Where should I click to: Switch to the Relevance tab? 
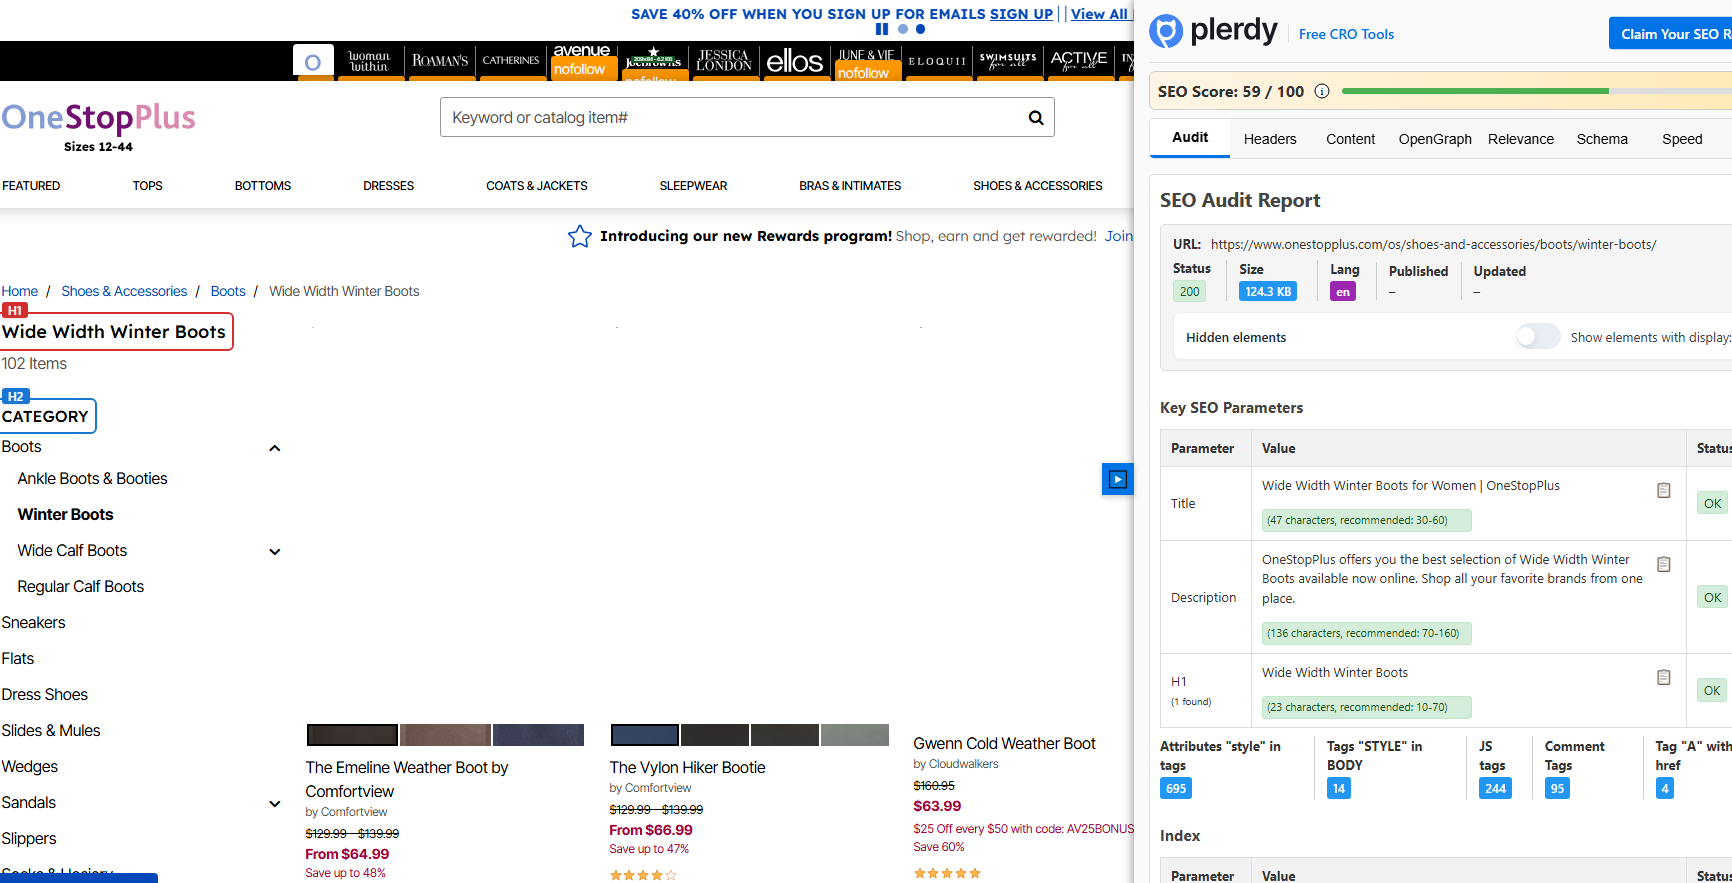(x=1521, y=139)
